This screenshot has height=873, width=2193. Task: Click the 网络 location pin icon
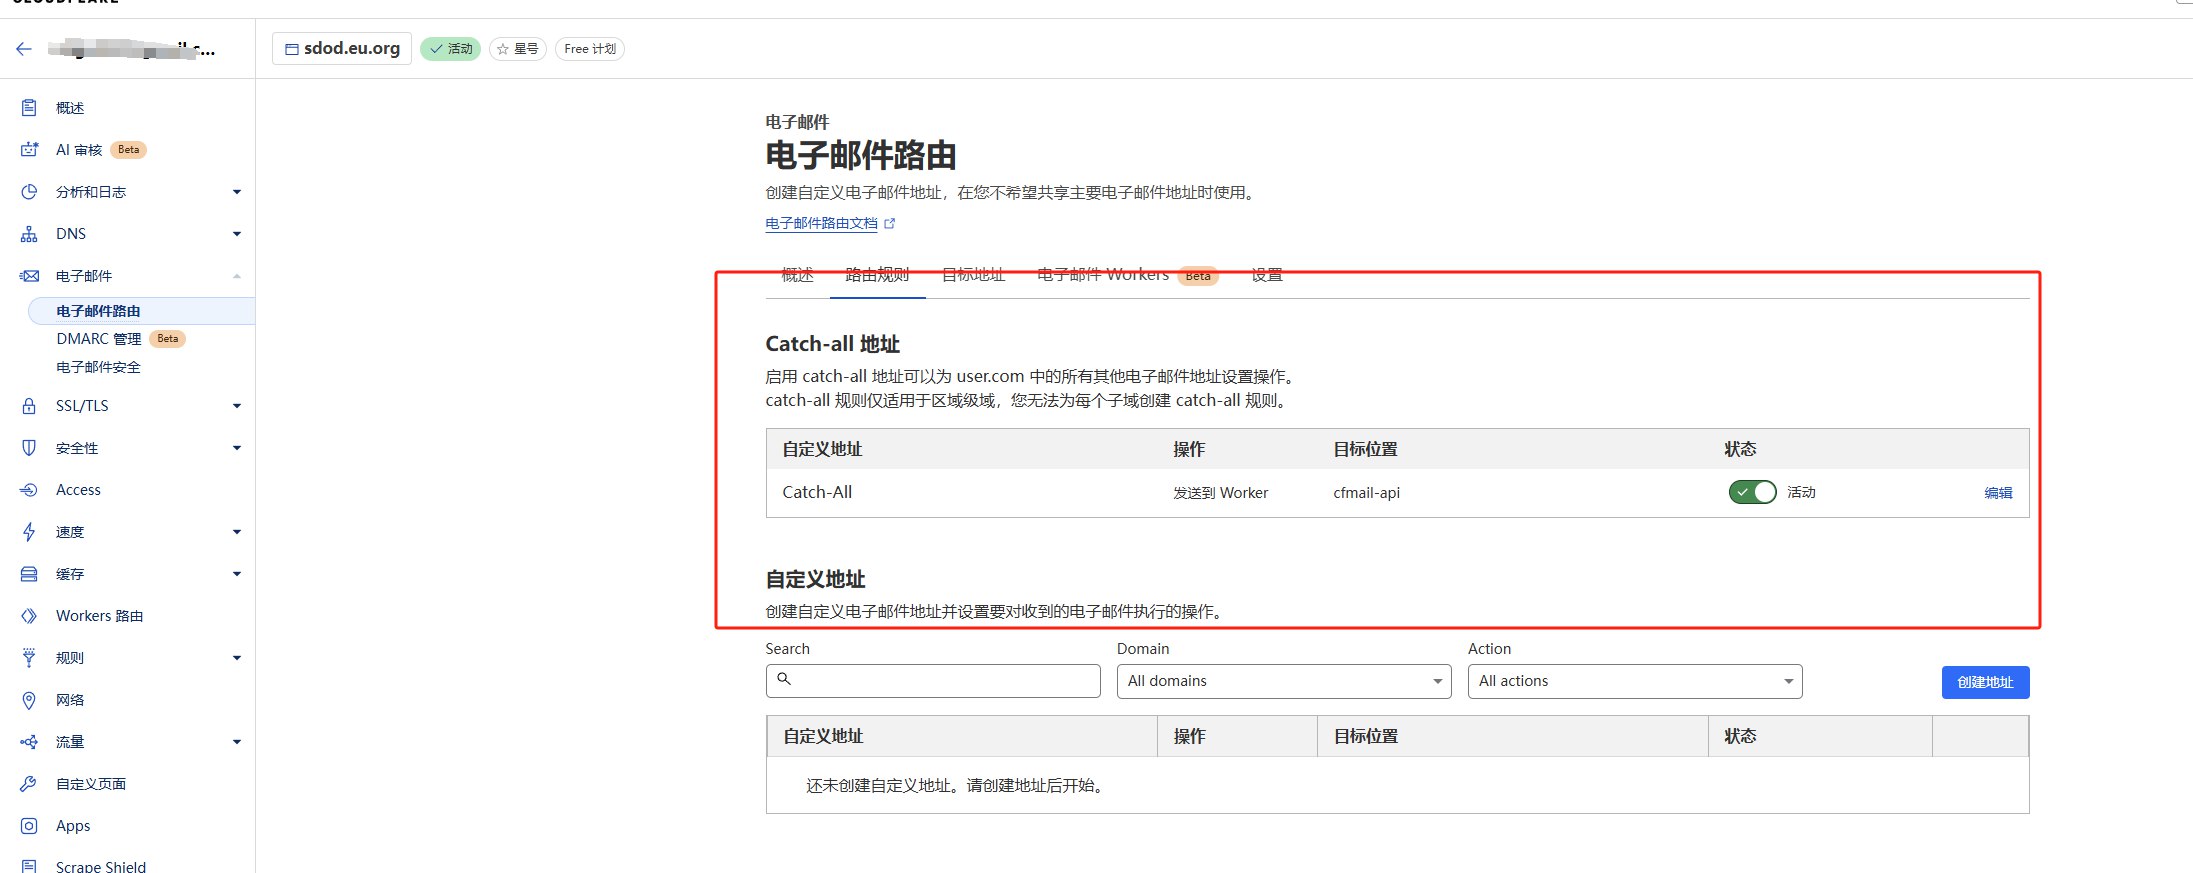[29, 699]
